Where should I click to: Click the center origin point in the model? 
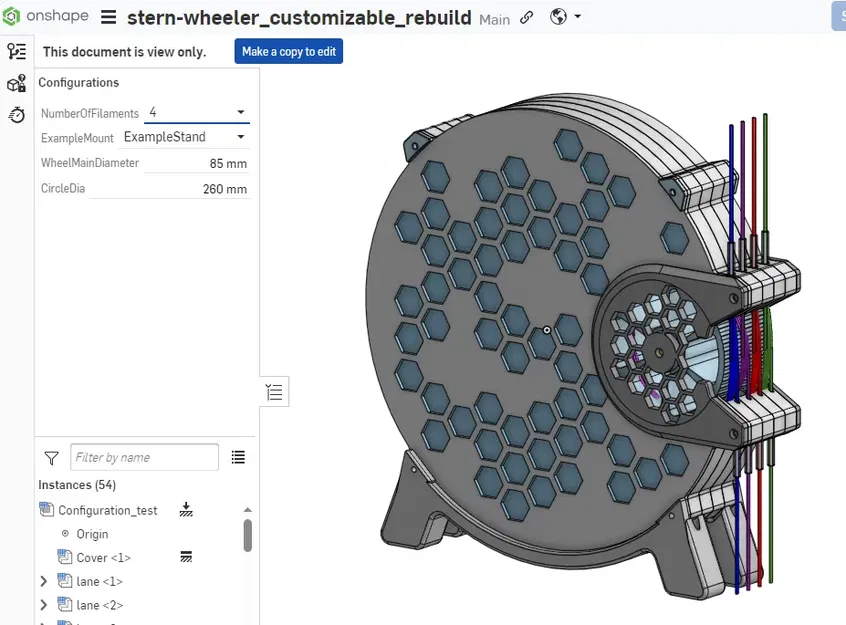pos(547,330)
